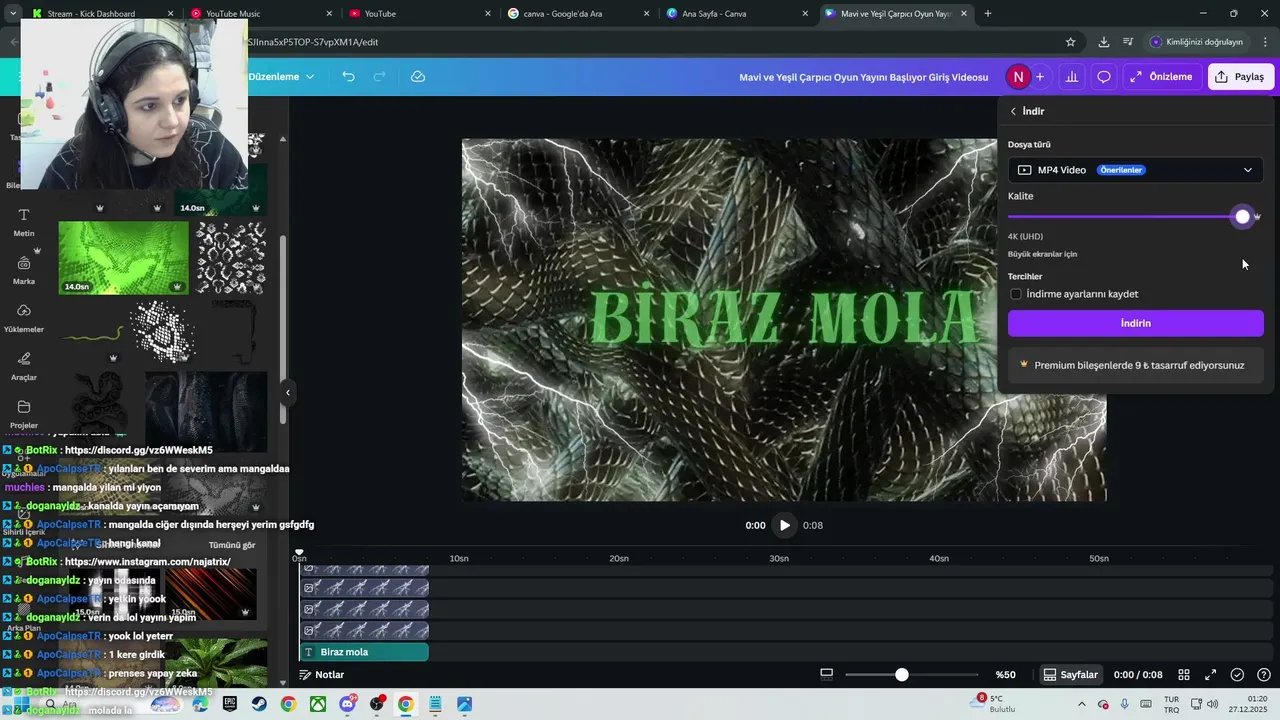The image size is (1280, 720).
Task: Play the video preview
Action: pyautogui.click(x=785, y=525)
